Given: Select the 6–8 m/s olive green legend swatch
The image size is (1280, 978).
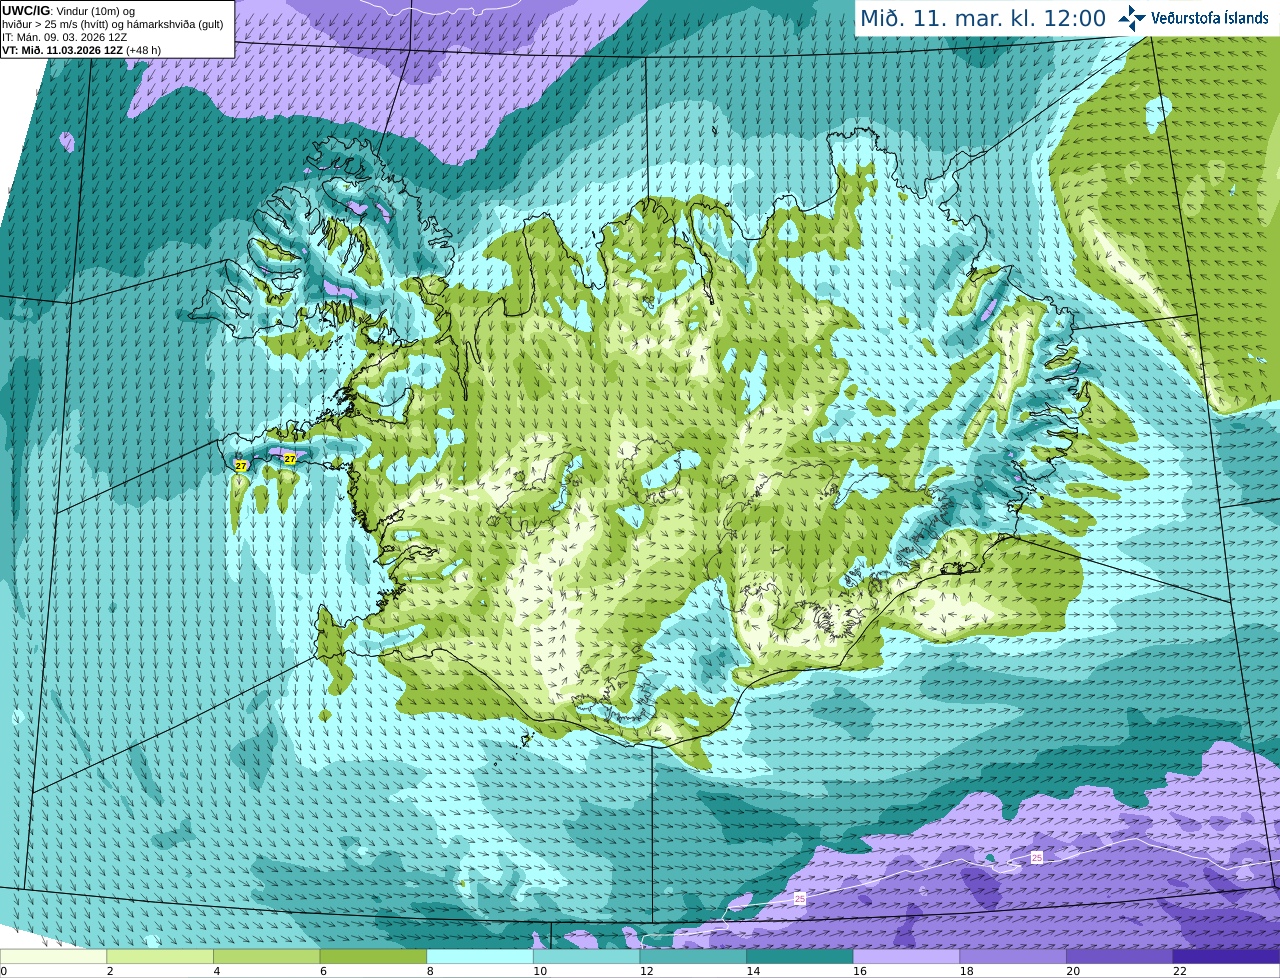Looking at the screenshot, I should (x=373, y=957).
